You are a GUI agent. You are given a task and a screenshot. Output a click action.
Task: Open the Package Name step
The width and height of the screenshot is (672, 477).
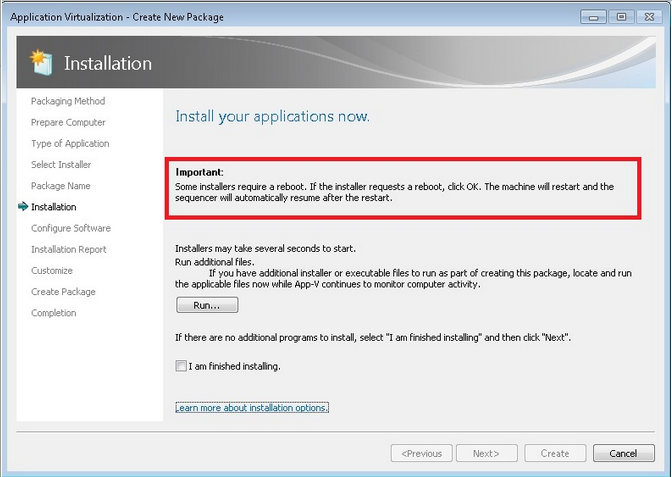[x=60, y=186]
